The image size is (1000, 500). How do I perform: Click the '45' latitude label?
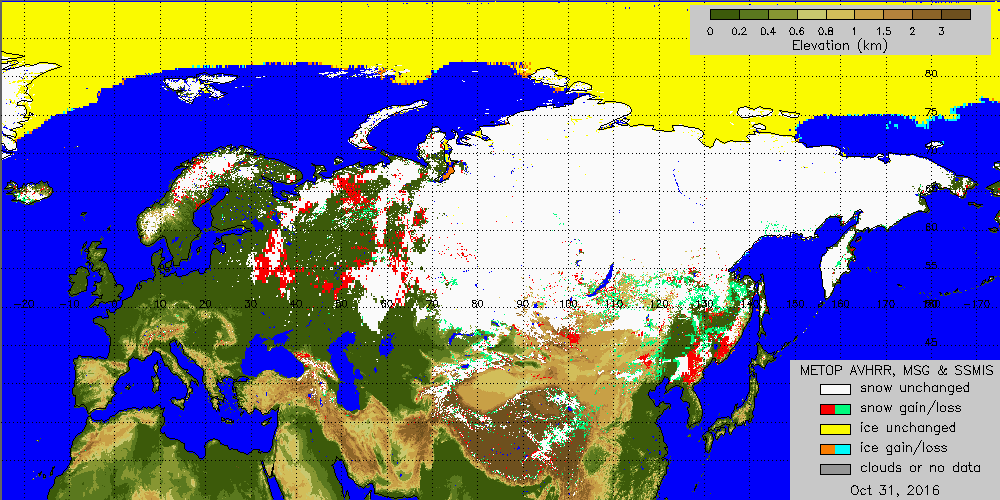[930, 342]
